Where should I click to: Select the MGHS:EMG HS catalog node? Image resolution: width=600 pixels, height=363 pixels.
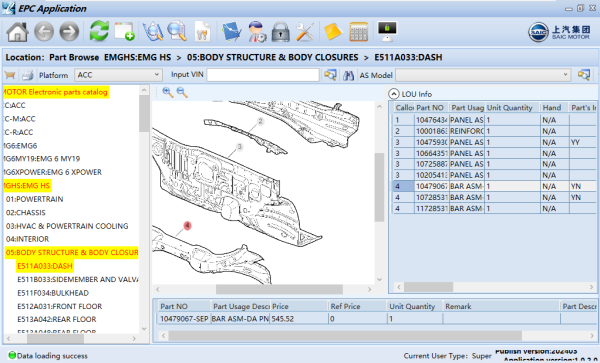coord(27,186)
